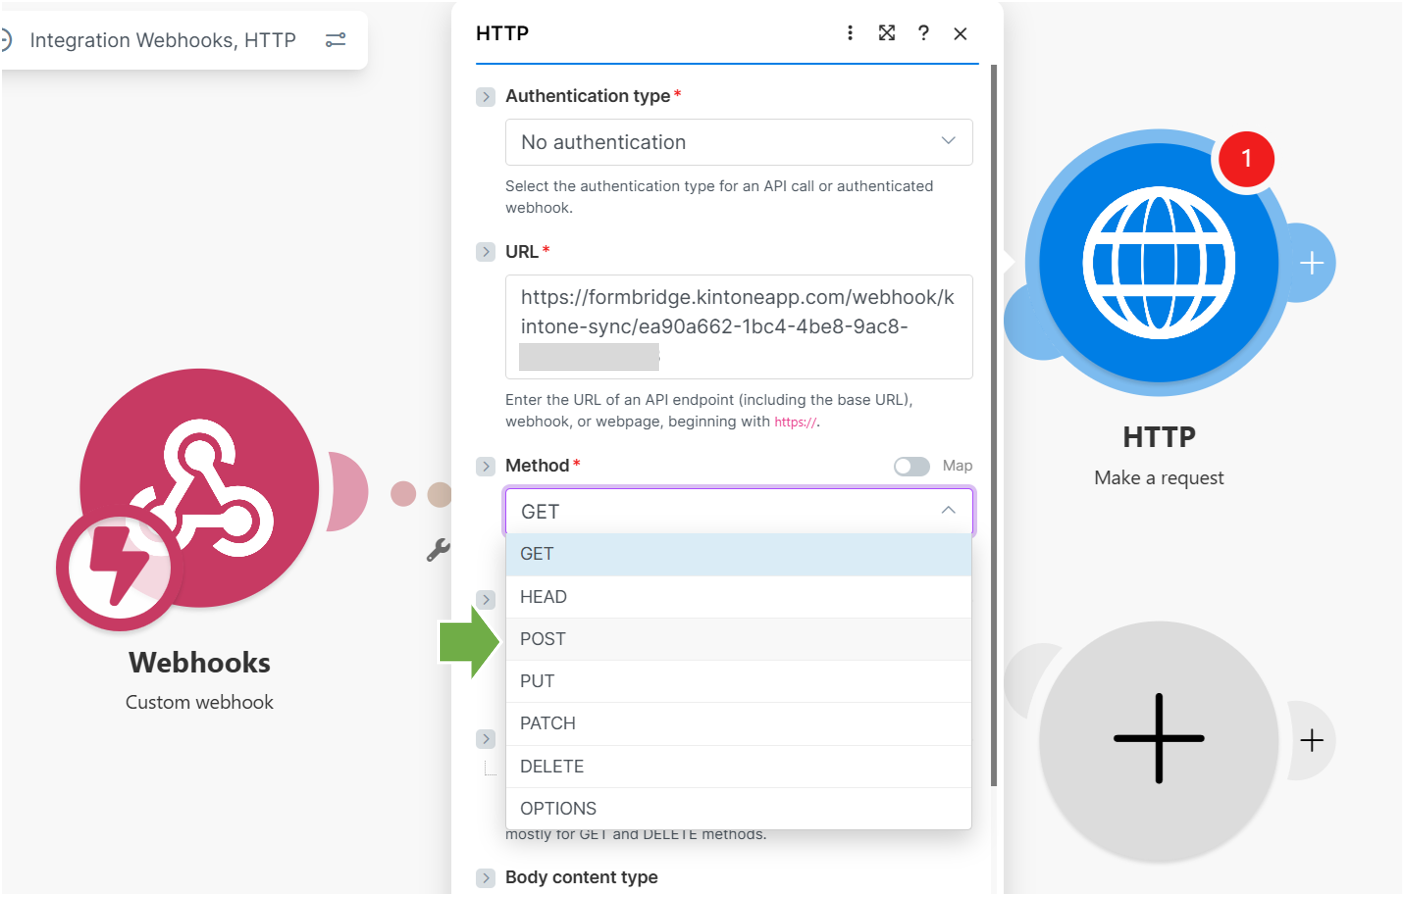
Task: Click the Webhooks module icon
Action: (199, 489)
